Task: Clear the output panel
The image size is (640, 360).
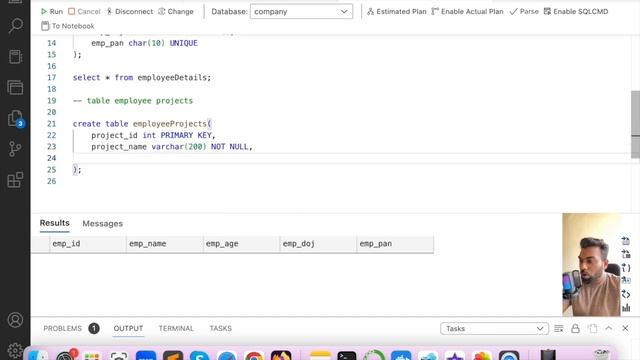Action: pos(559,329)
